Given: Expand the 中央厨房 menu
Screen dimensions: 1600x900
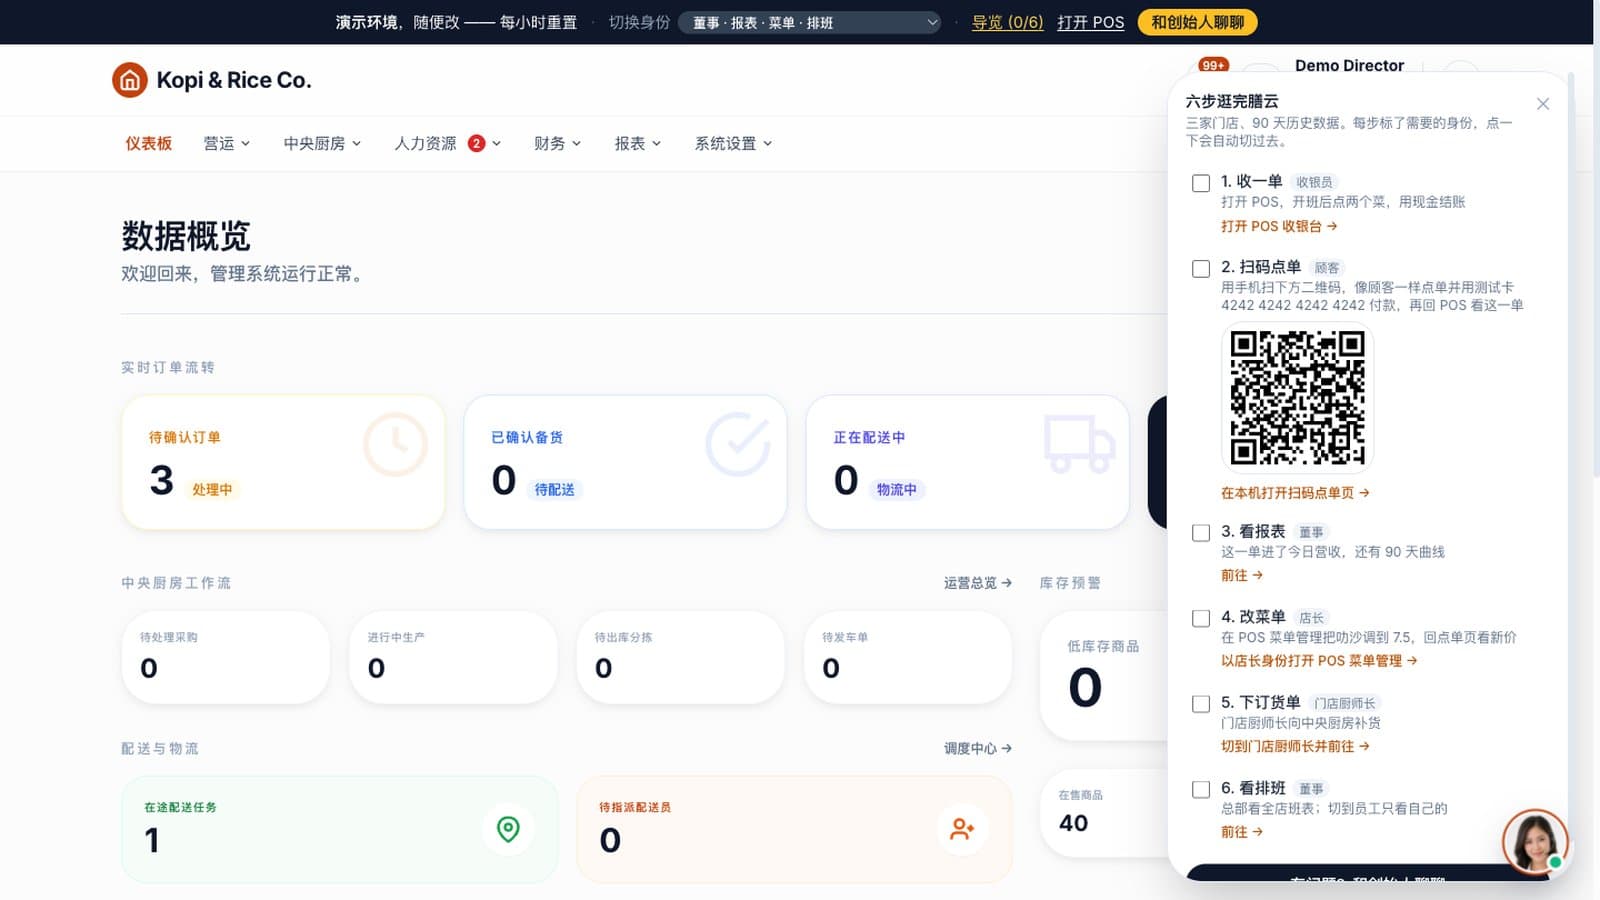Looking at the screenshot, I should coord(322,143).
